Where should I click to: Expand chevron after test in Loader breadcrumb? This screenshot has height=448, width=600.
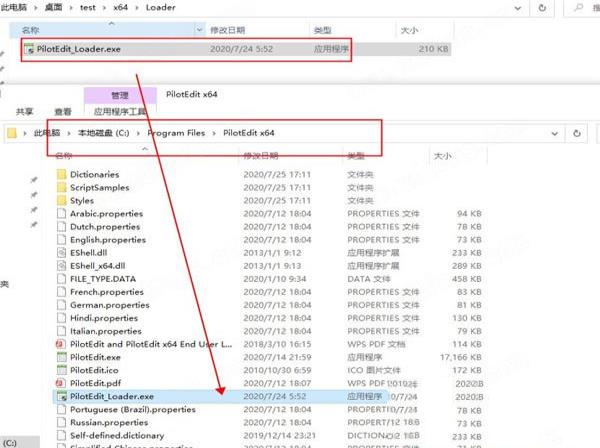coord(104,8)
